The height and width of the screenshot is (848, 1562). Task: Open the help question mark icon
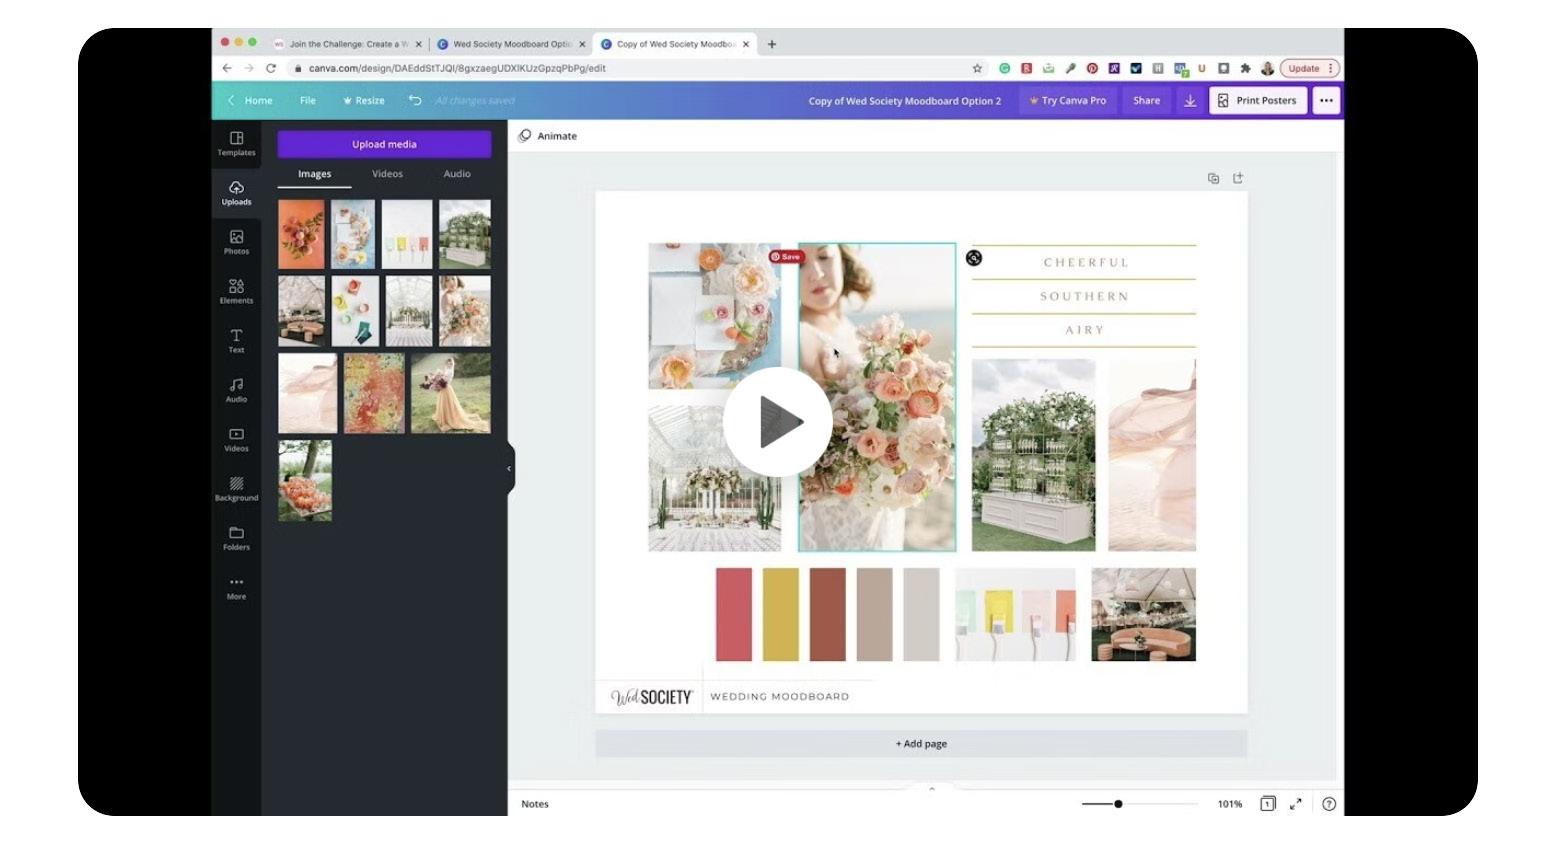(1329, 804)
